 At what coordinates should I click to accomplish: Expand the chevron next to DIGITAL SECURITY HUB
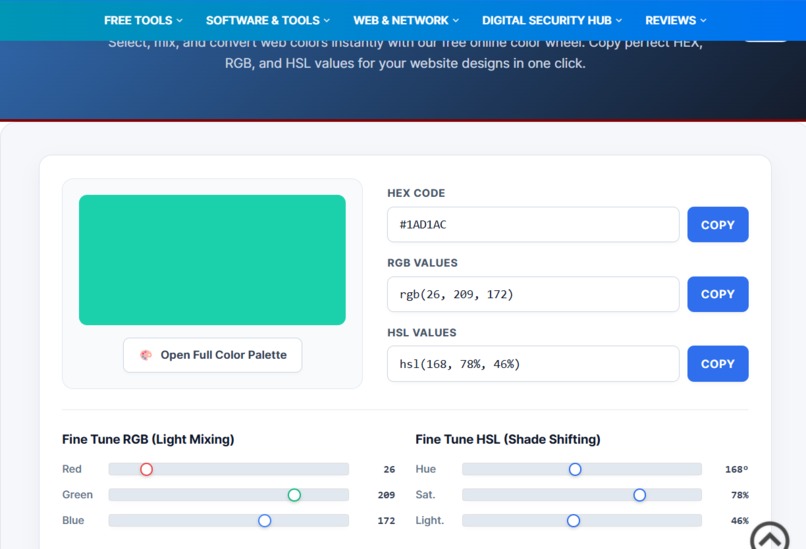click(619, 21)
